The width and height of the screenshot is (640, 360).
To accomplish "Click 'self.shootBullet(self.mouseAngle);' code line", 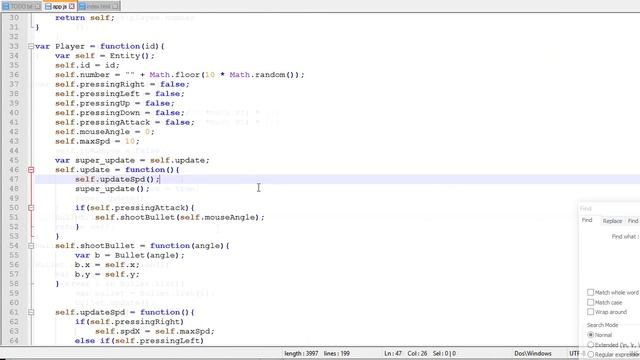I will (x=180, y=217).
